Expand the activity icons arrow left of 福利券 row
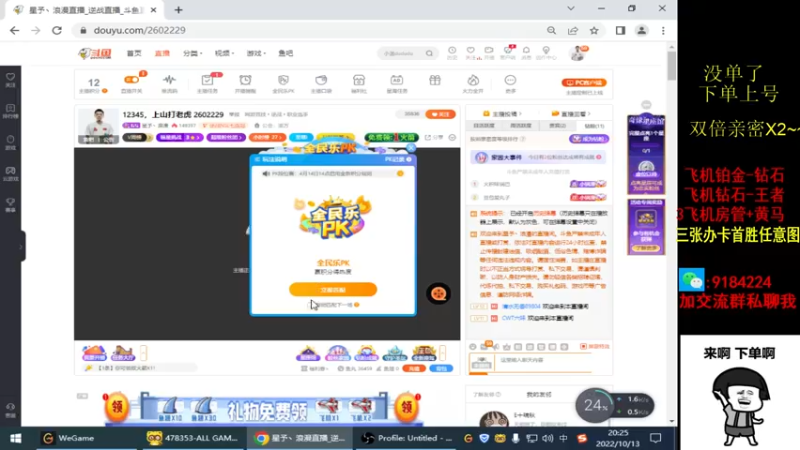This screenshot has height=450, width=800. tap(144, 353)
